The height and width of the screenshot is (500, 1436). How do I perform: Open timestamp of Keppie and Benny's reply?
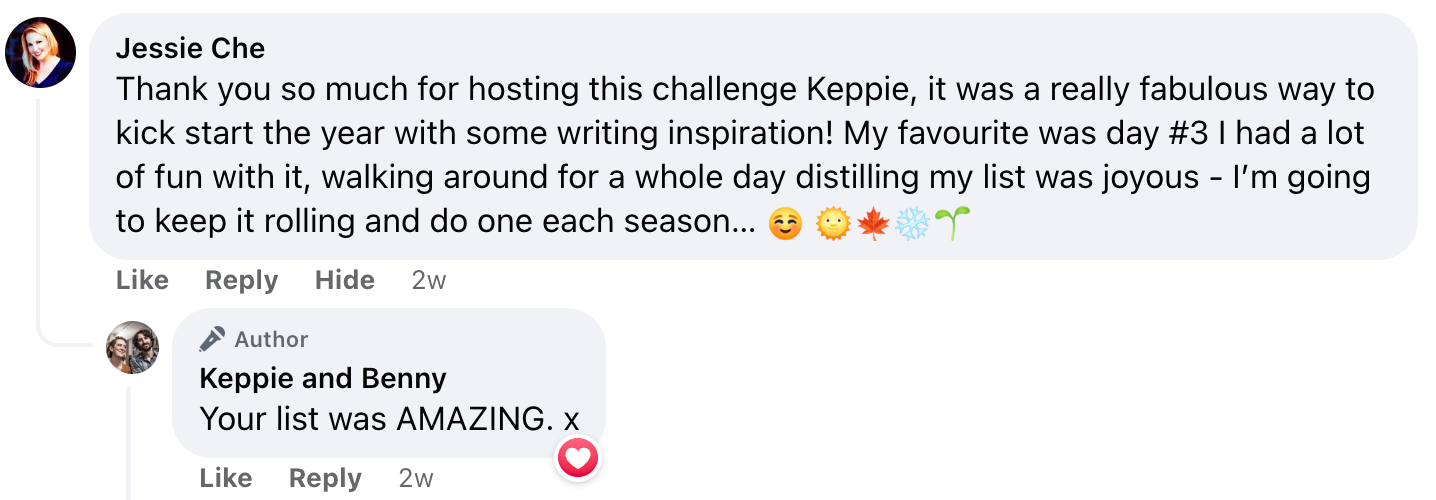click(x=416, y=479)
